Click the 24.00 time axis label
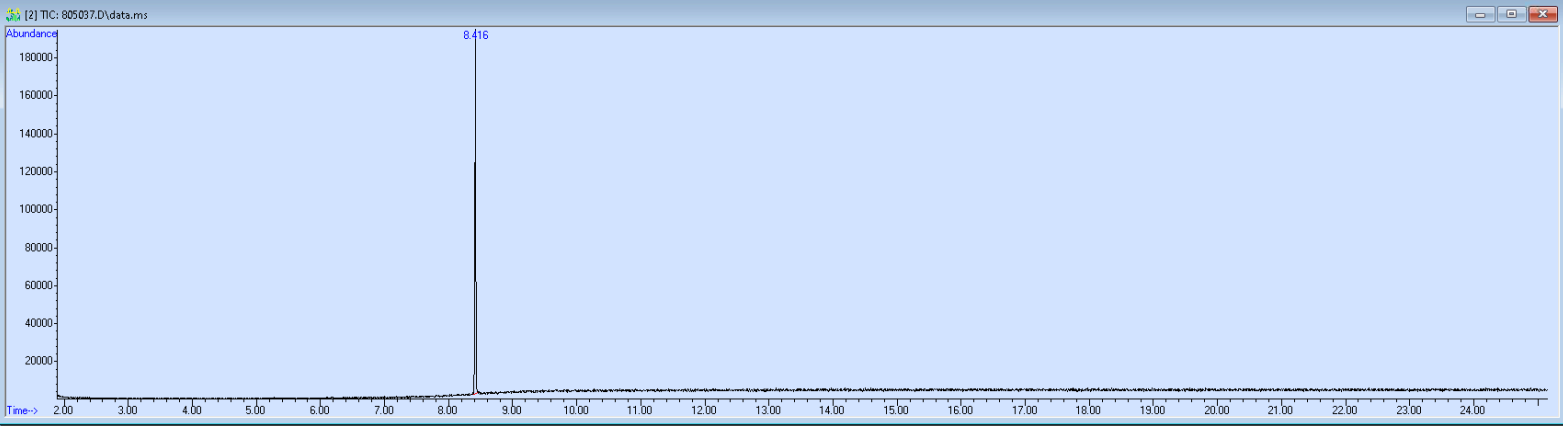 tap(1472, 410)
